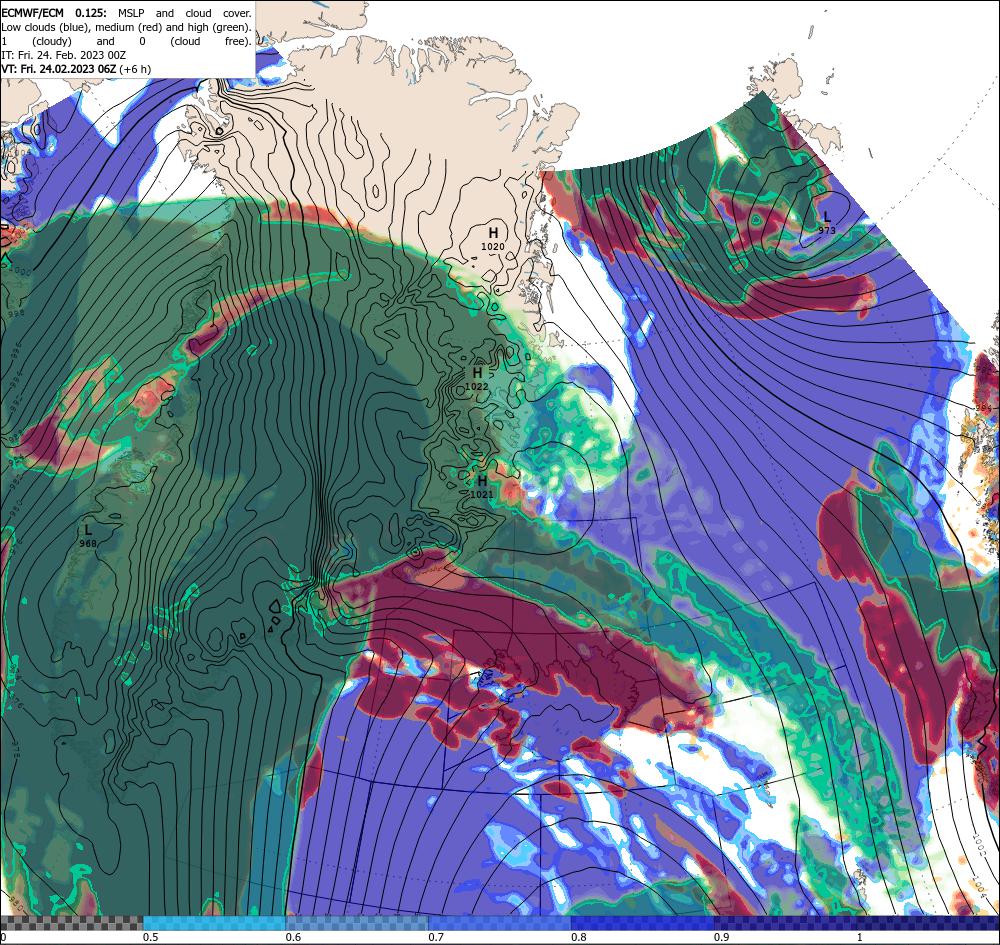
Task: Click the 'H' marker labeled 1021
Action: 482,481
